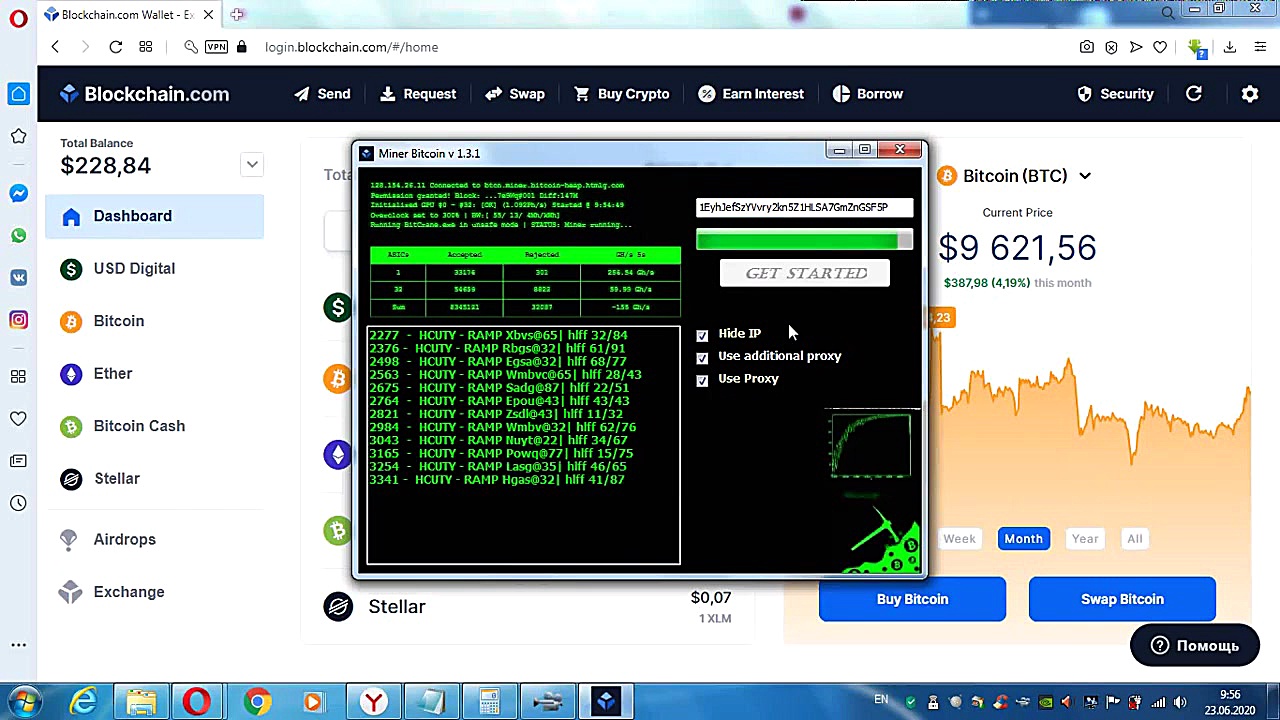
Task: Click GET STARTED in miner window
Action: (805, 273)
